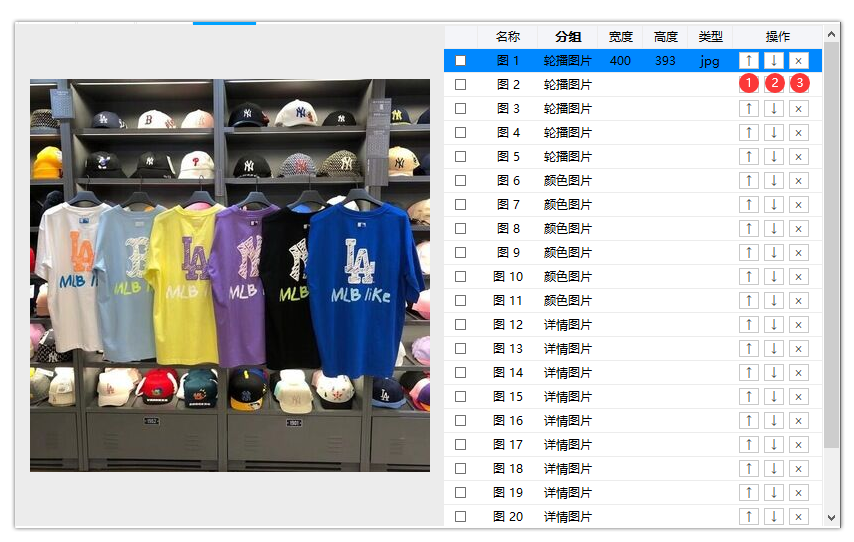Enable the checkbox for 图 9
The width and height of the screenshot is (854, 542).
460,252
